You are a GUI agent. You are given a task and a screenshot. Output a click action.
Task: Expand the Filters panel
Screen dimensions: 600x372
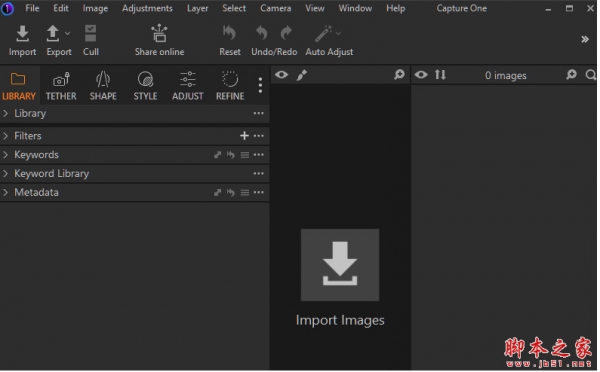tap(5, 136)
